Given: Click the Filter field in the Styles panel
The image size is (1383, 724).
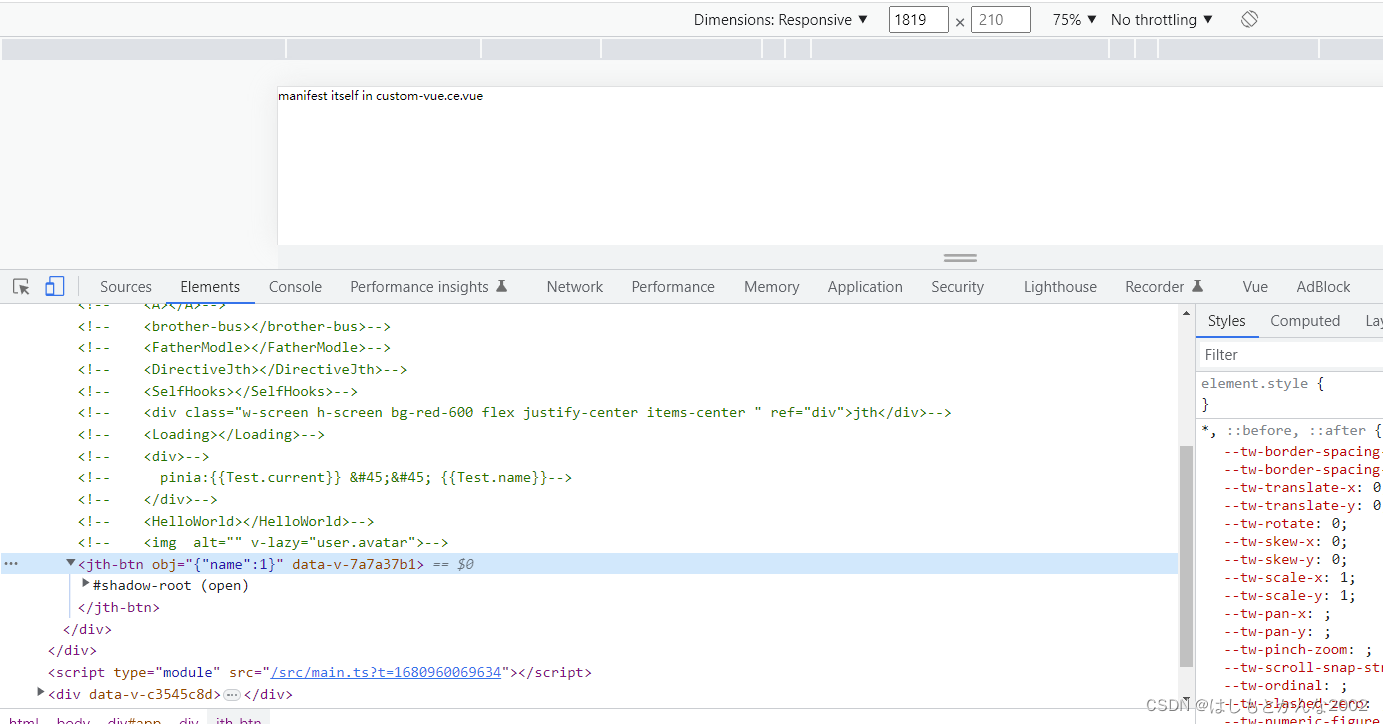Looking at the screenshot, I should [x=1280, y=354].
